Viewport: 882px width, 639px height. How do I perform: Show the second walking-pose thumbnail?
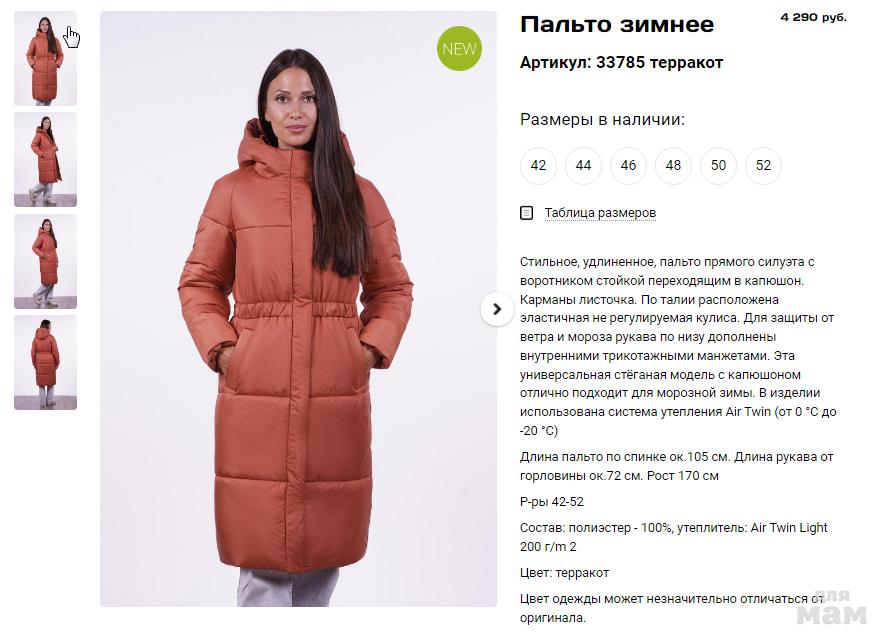pos(46,160)
